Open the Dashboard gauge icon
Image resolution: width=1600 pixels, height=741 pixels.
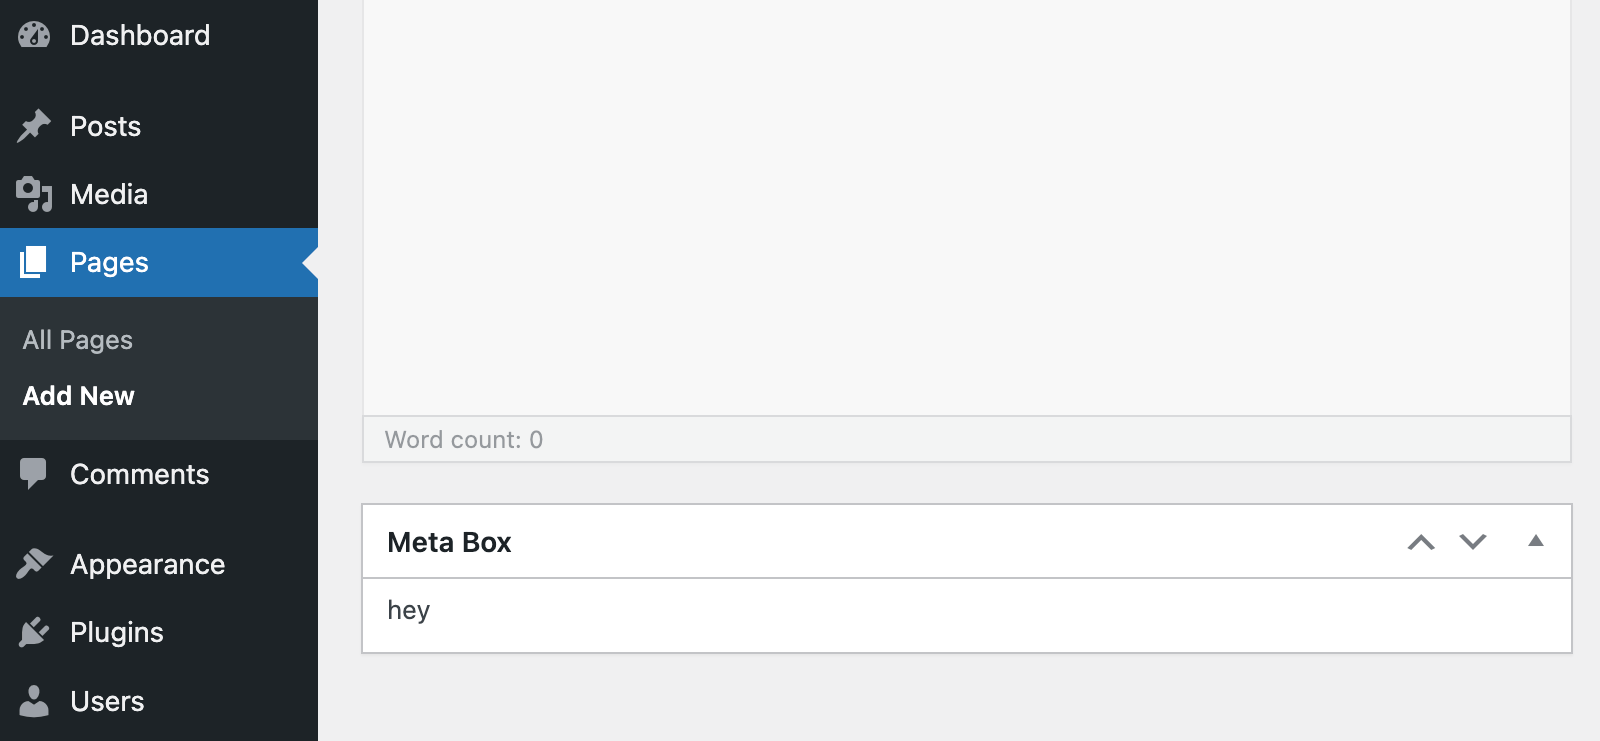click(x=33, y=34)
